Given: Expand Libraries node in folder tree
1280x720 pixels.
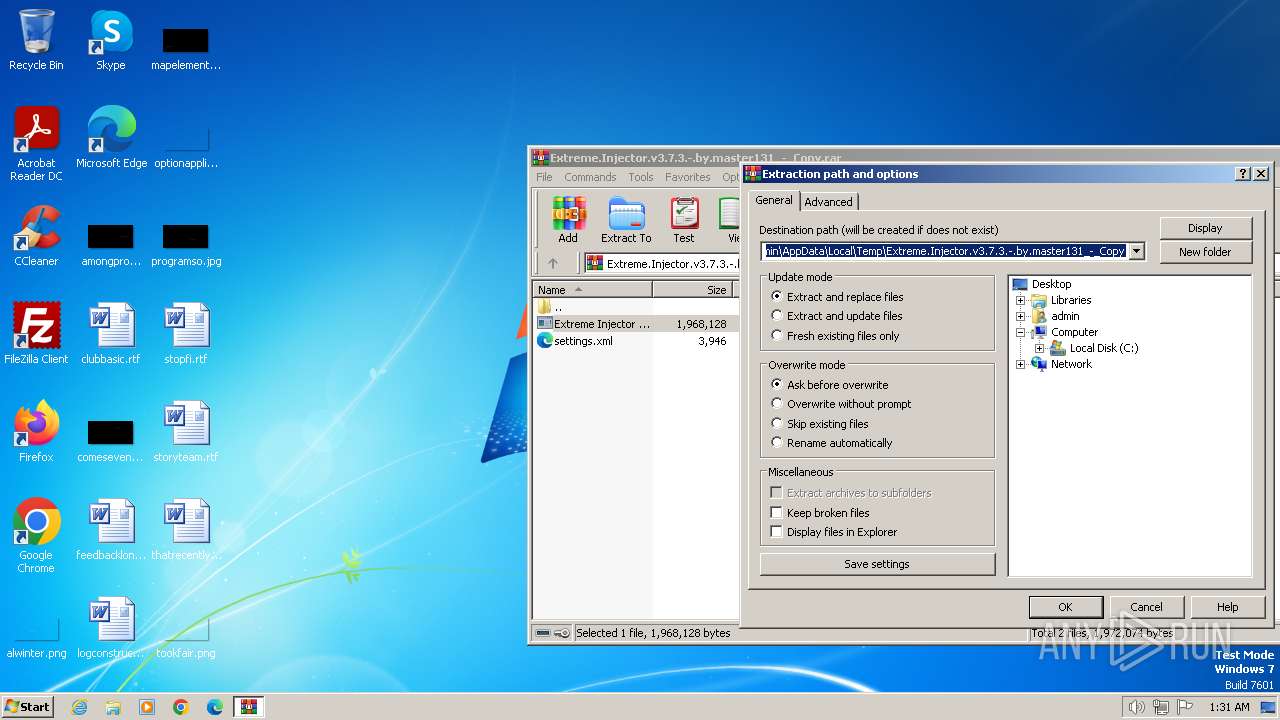Looking at the screenshot, I should (x=1021, y=300).
